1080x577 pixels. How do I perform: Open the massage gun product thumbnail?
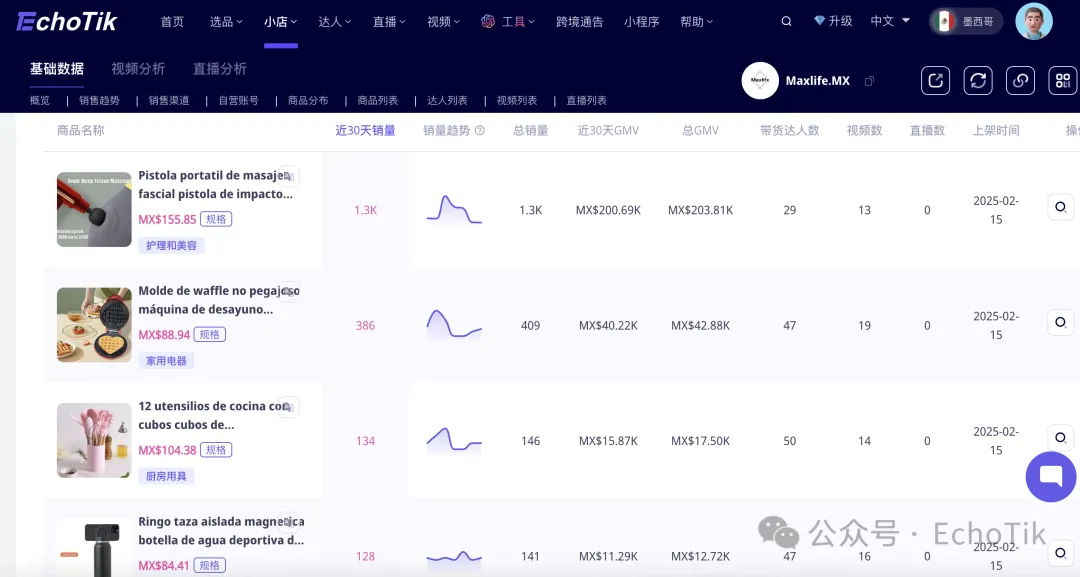(x=94, y=209)
